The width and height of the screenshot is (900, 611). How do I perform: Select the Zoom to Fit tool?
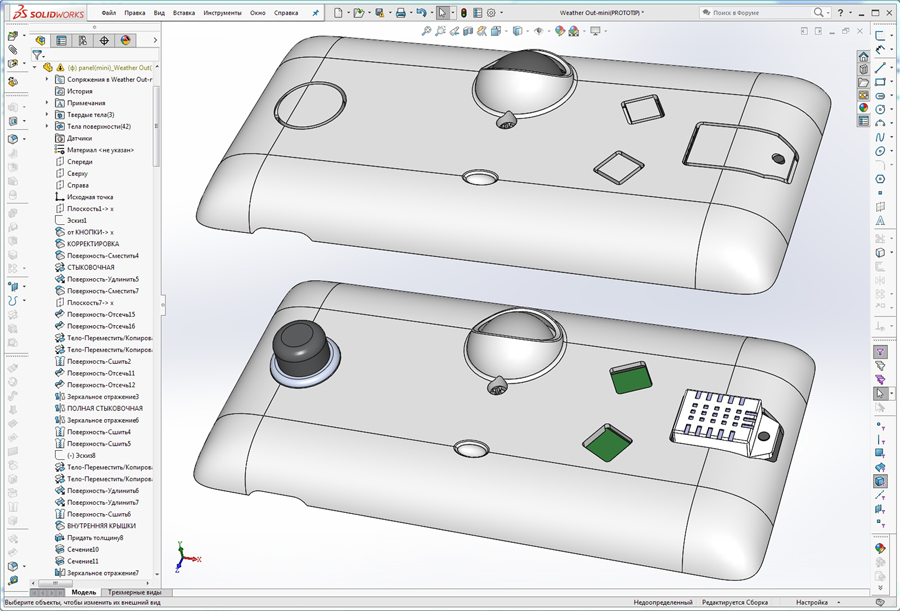tap(427, 31)
